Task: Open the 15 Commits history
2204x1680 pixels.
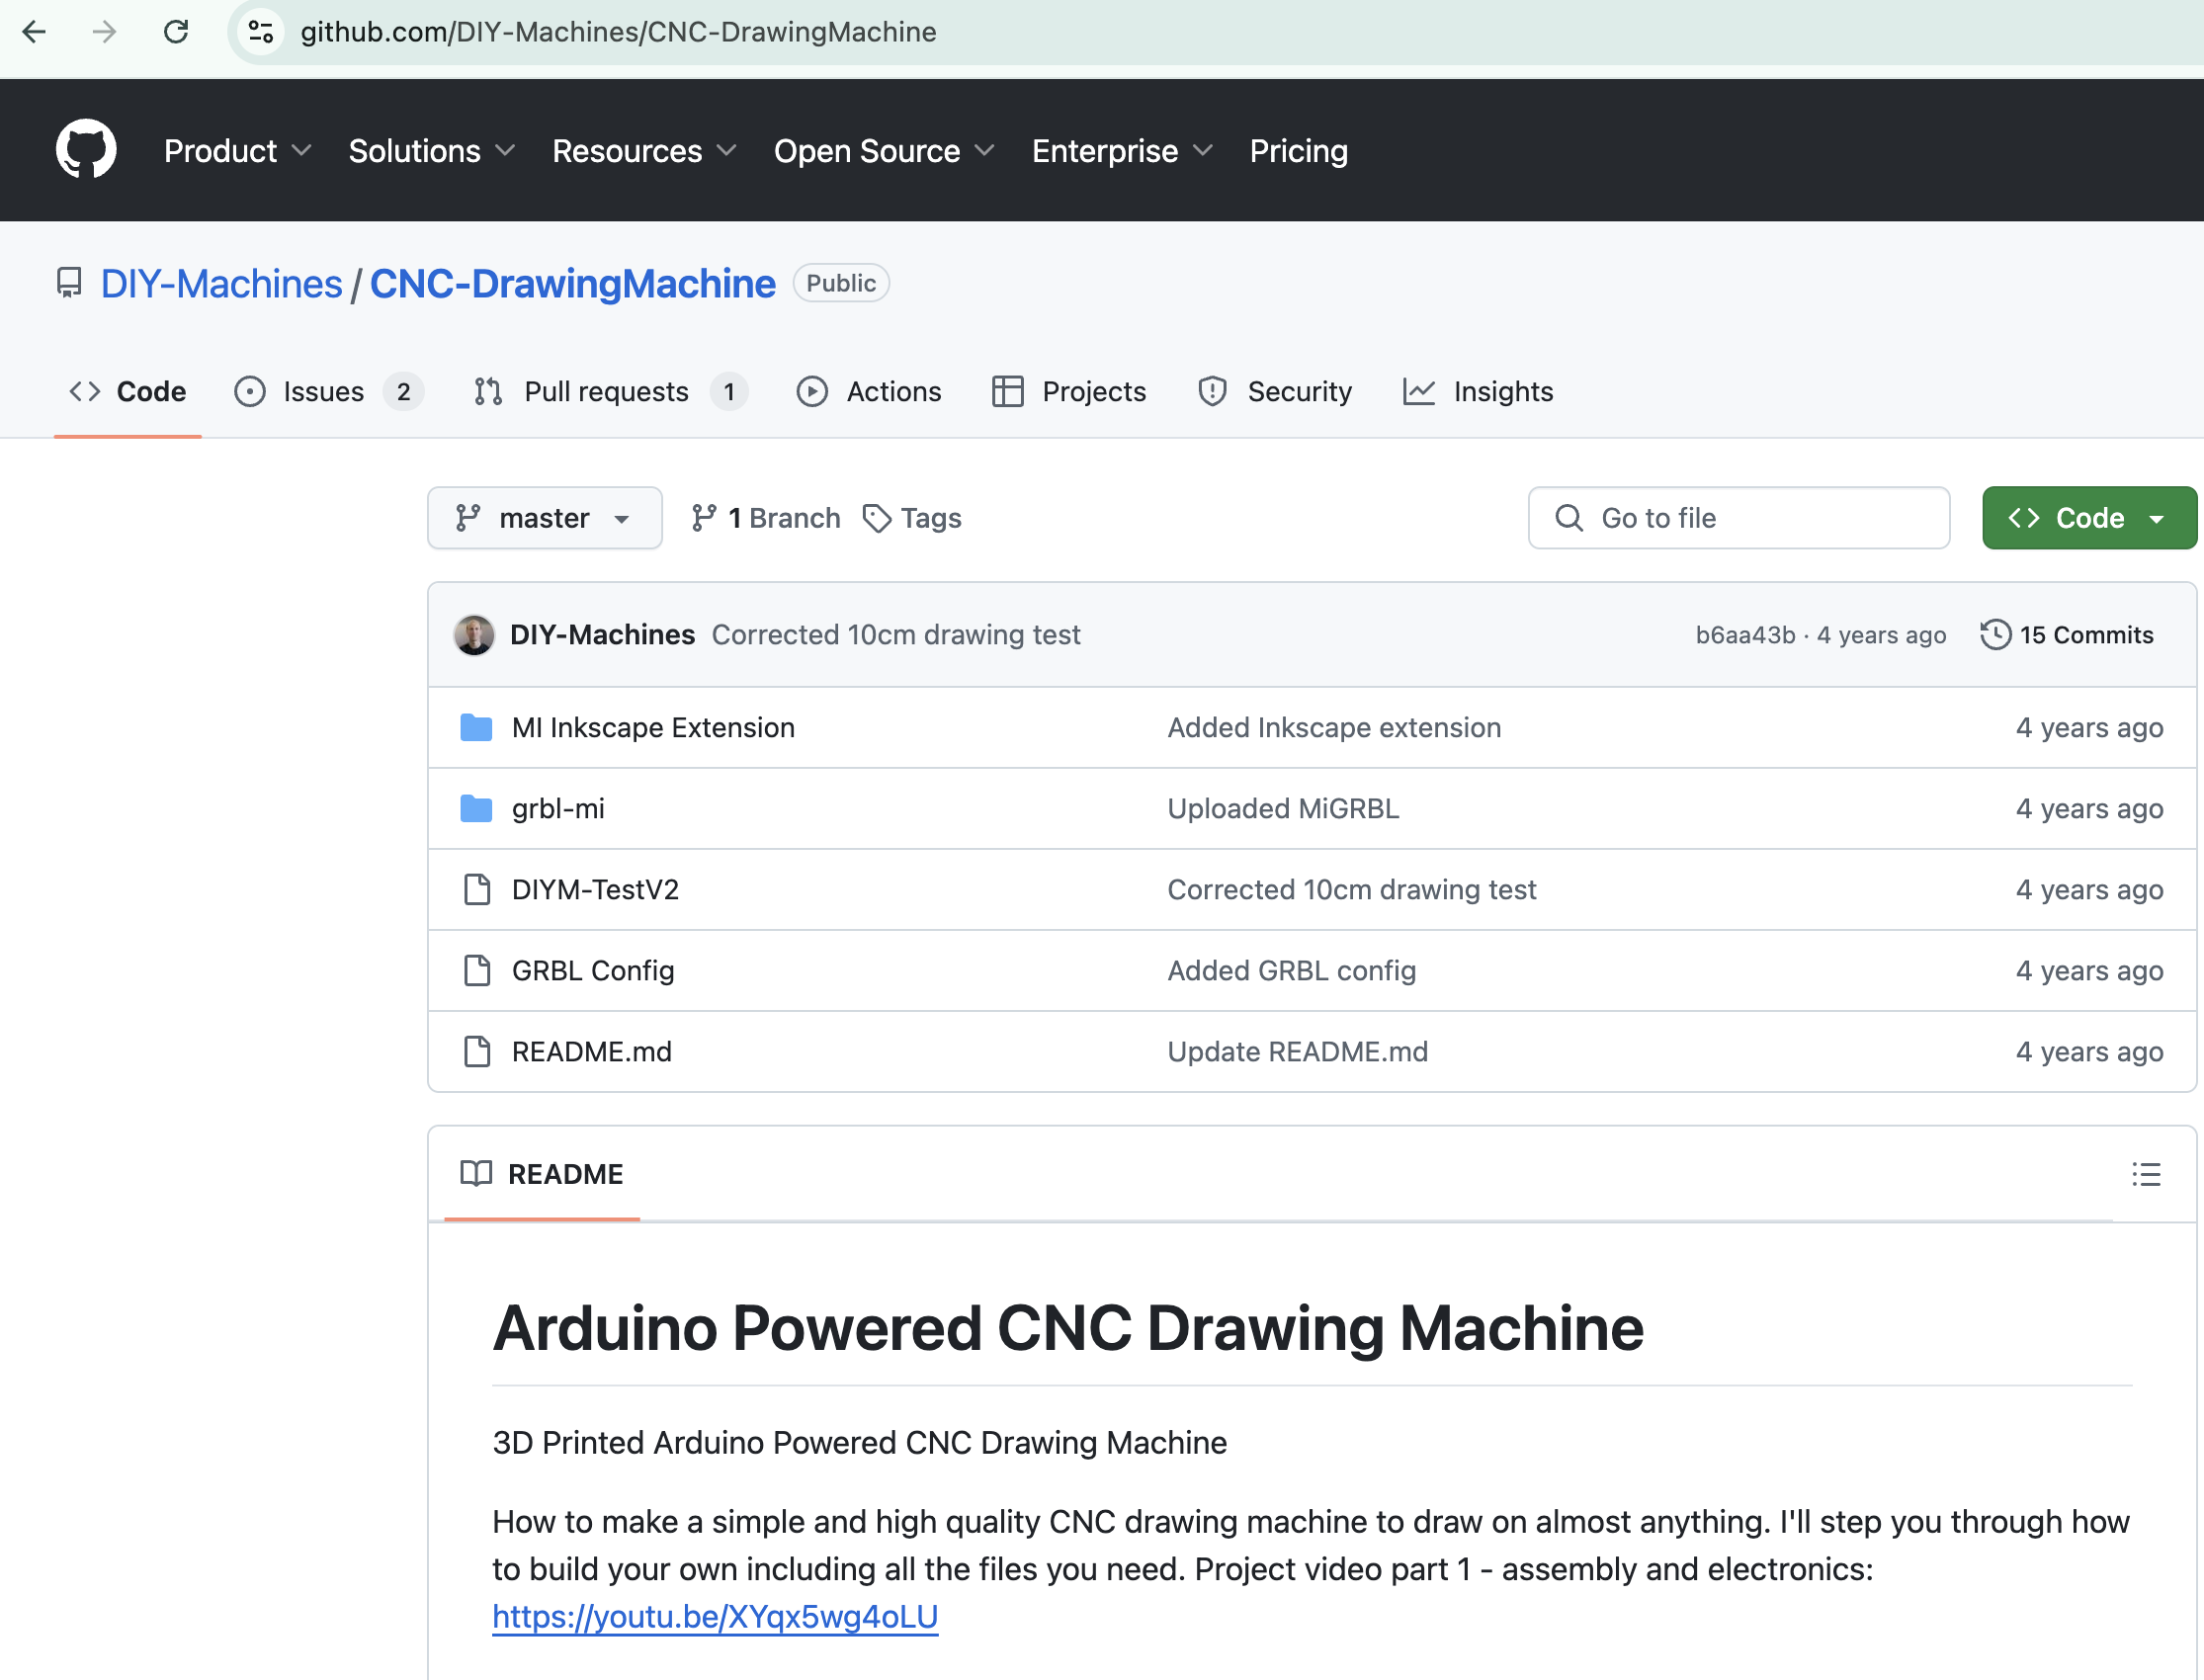Action: [2067, 635]
